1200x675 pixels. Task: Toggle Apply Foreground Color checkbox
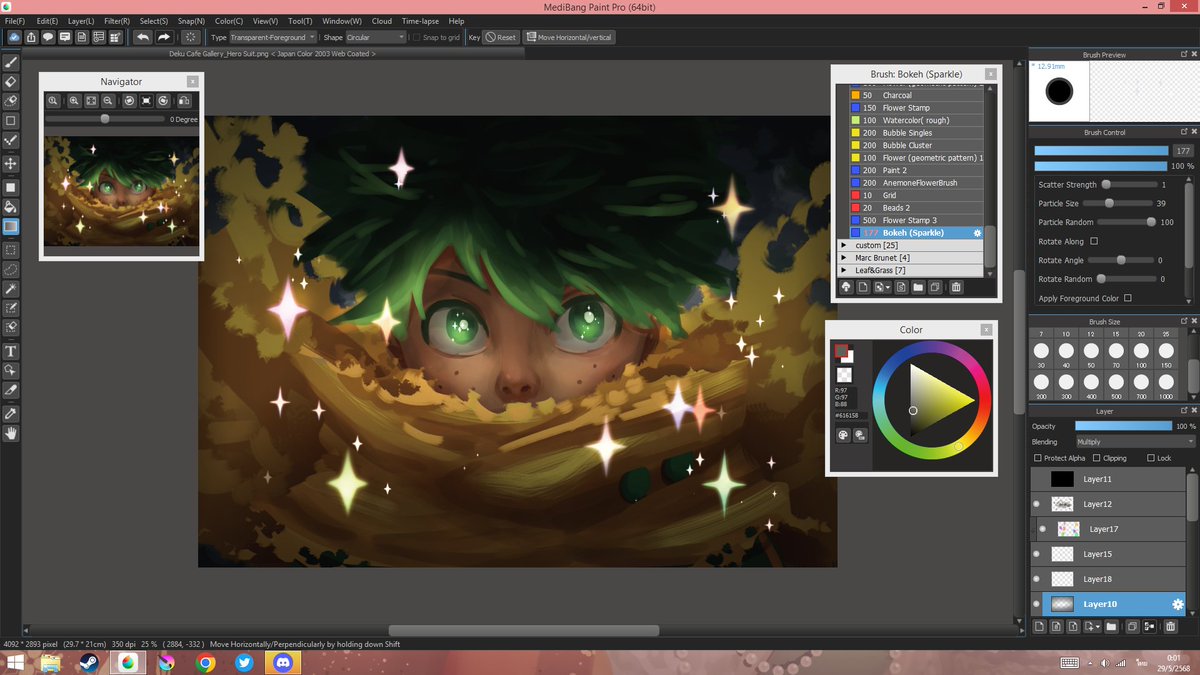pyautogui.click(x=1127, y=298)
